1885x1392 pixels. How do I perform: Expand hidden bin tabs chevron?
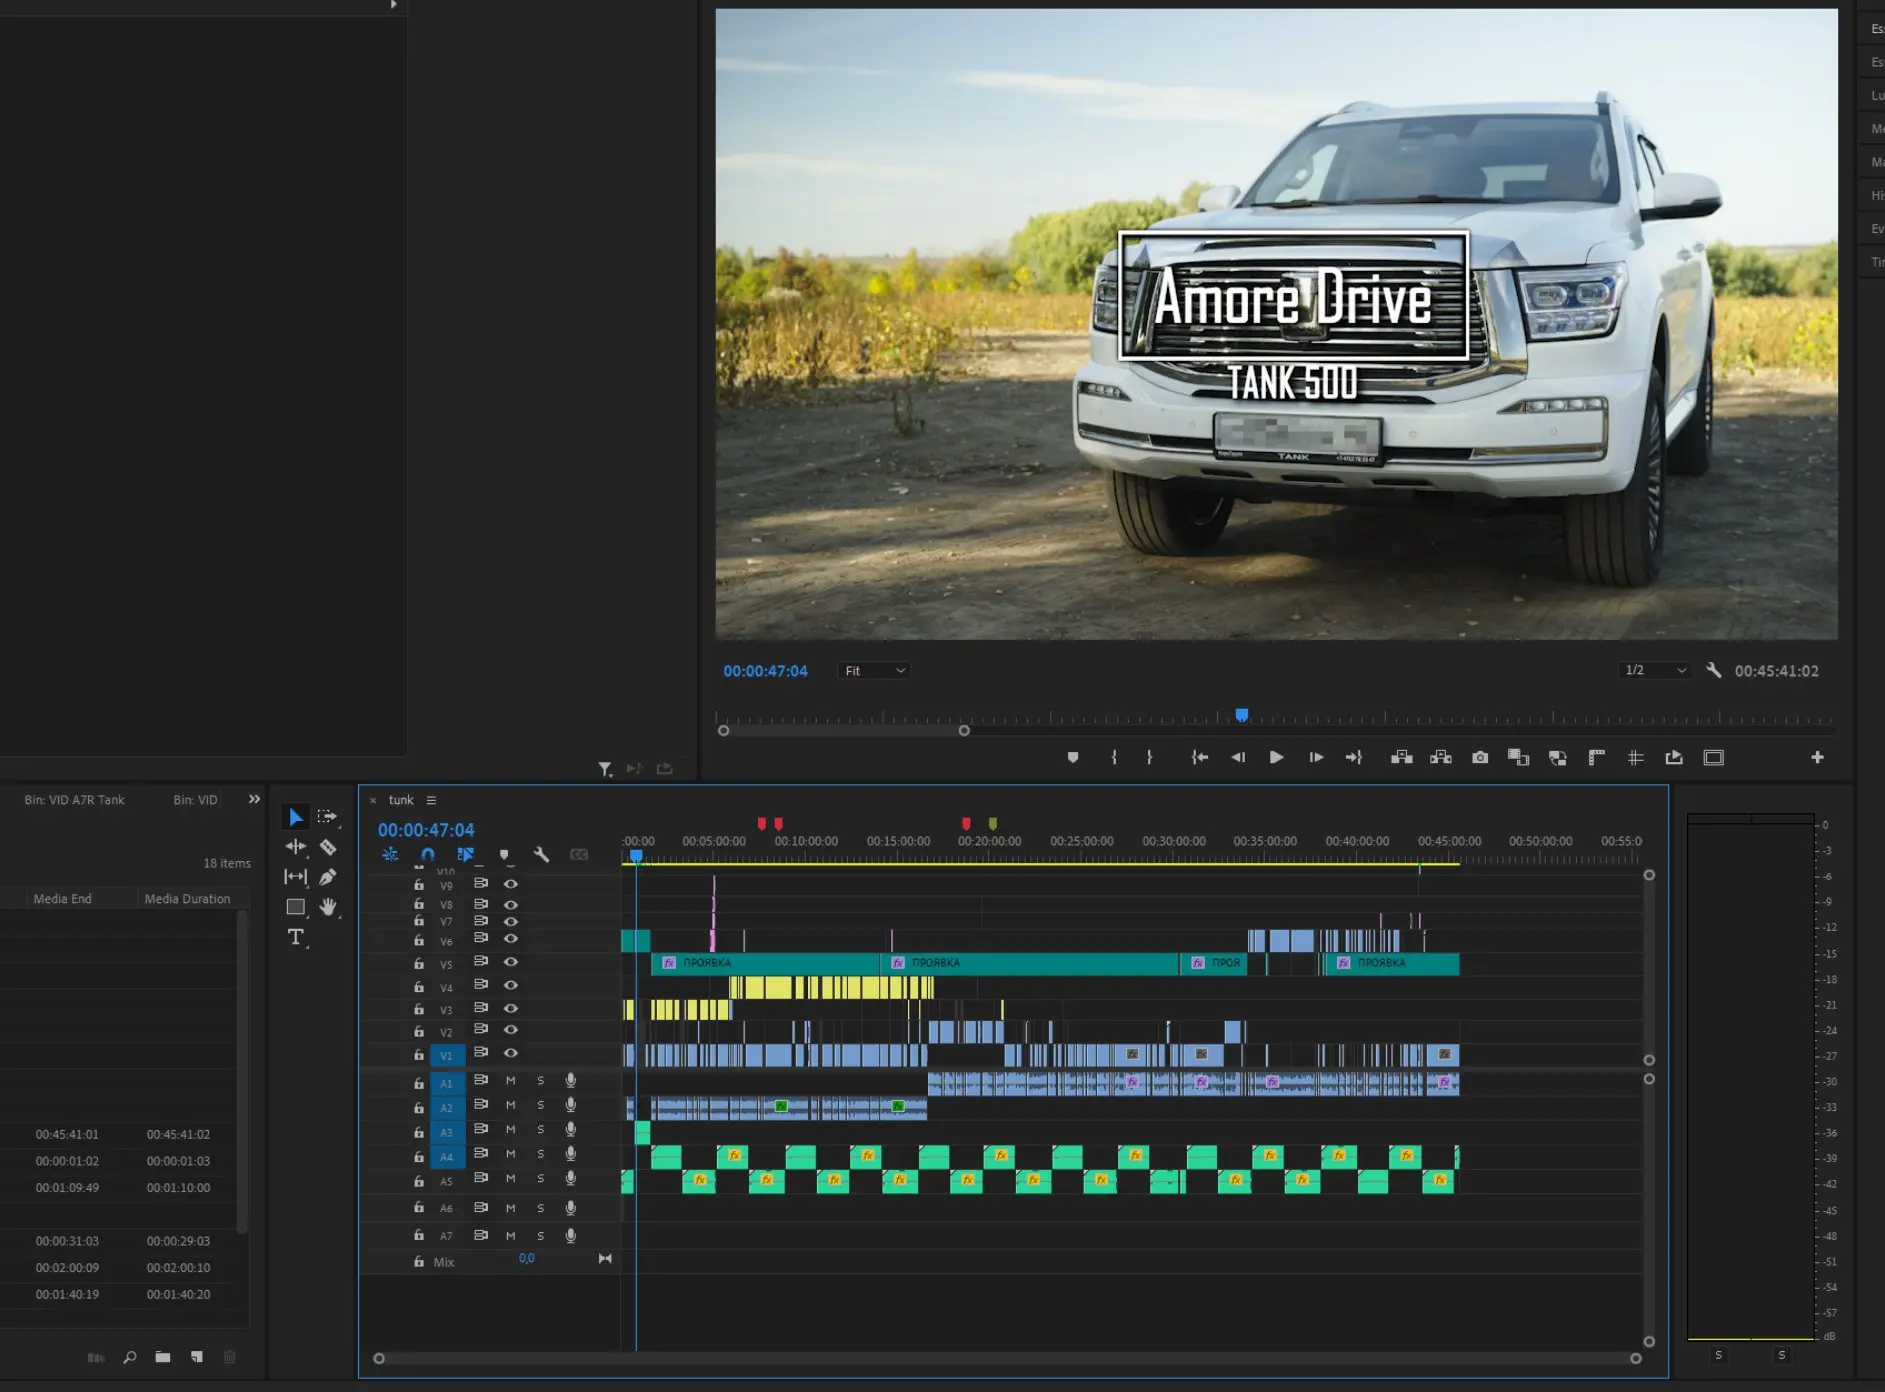coord(254,799)
